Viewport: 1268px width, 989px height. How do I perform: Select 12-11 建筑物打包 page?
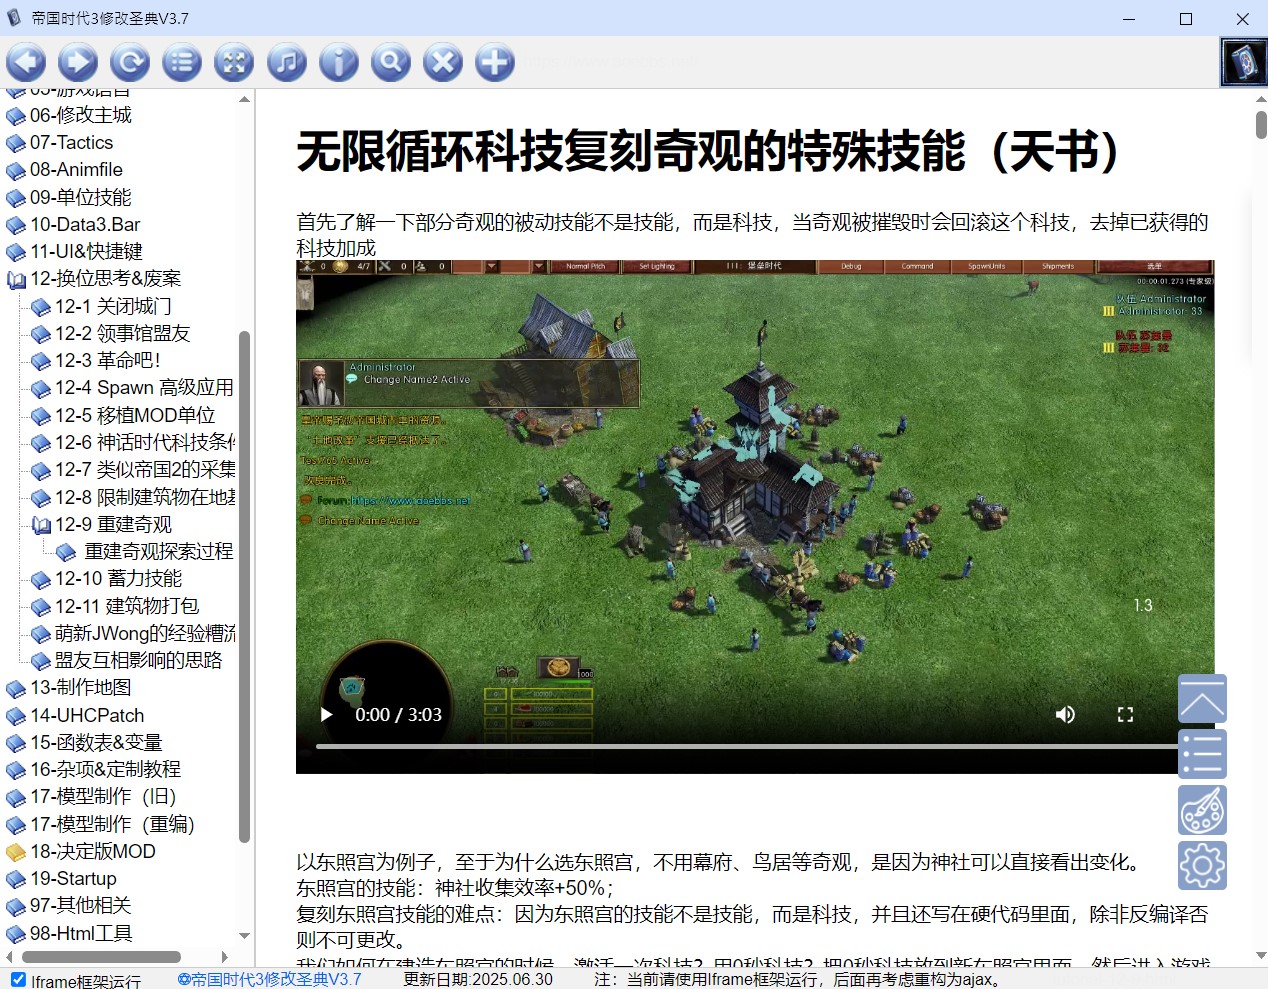(127, 606)
